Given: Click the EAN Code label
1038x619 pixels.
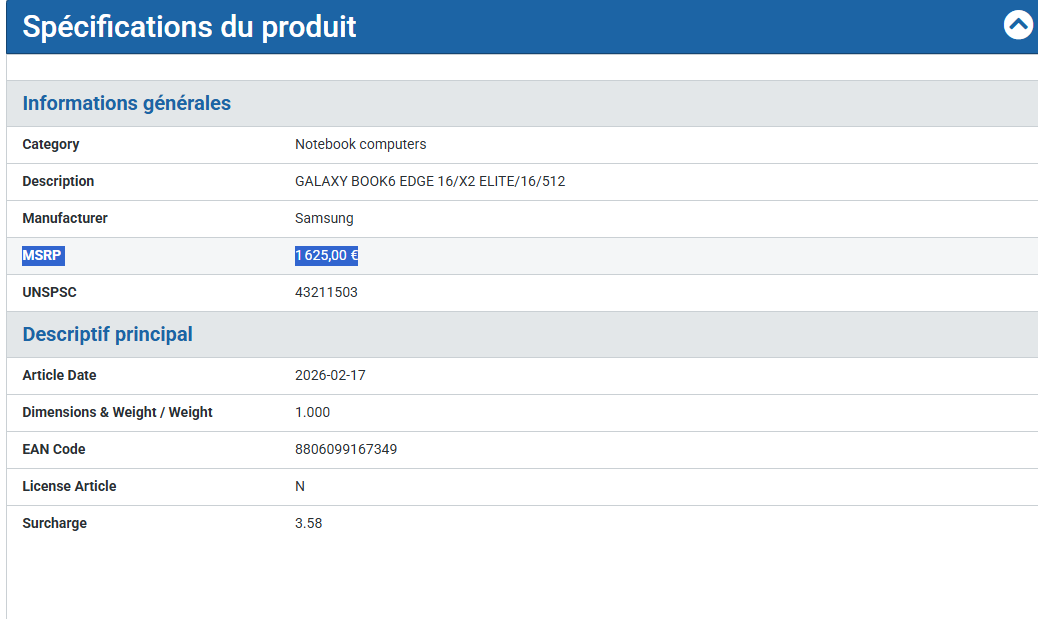Looking at the screenshot, I should [54, 450].
